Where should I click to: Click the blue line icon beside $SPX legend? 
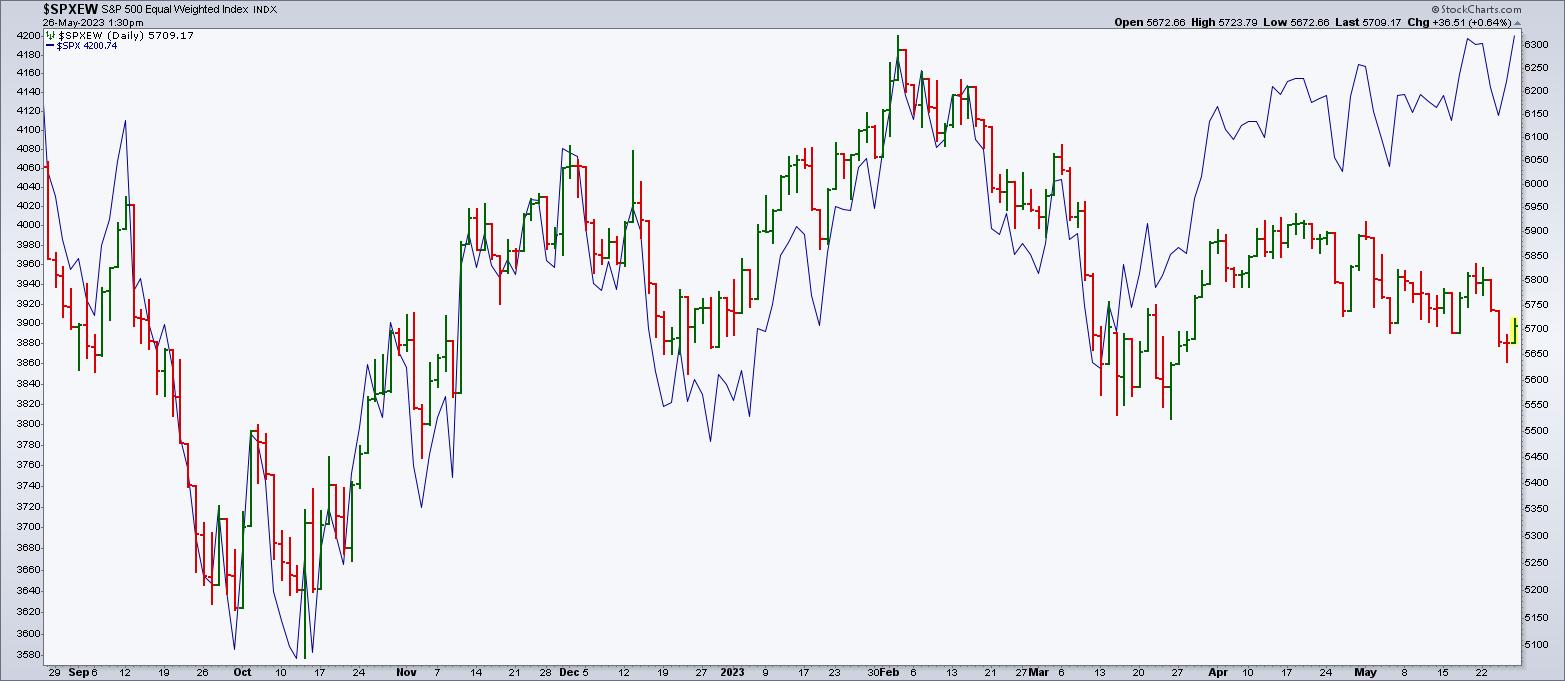(x=49, y=45)
